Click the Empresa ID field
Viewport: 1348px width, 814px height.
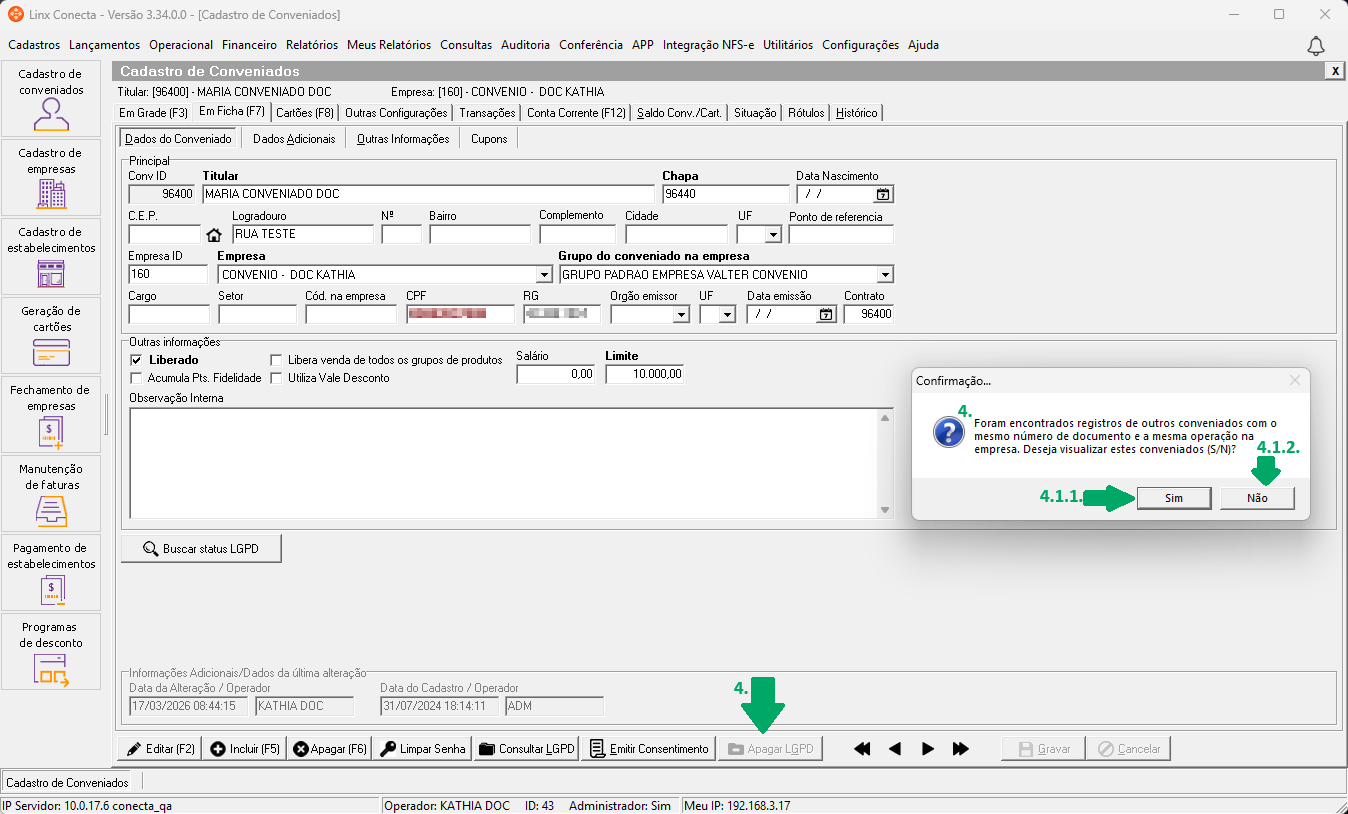click(168, 275)
